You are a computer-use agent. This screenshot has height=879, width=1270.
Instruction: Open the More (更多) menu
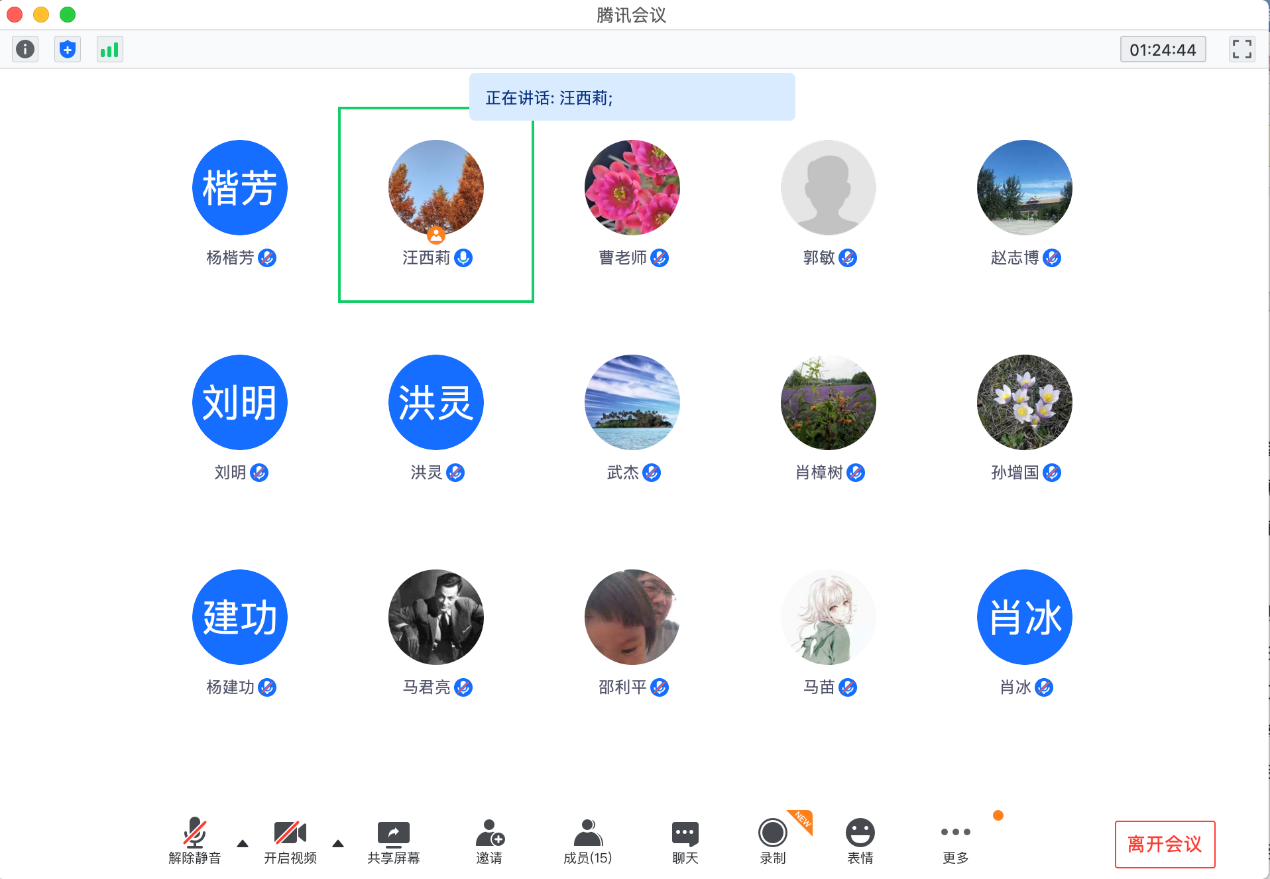coord(955,841)
